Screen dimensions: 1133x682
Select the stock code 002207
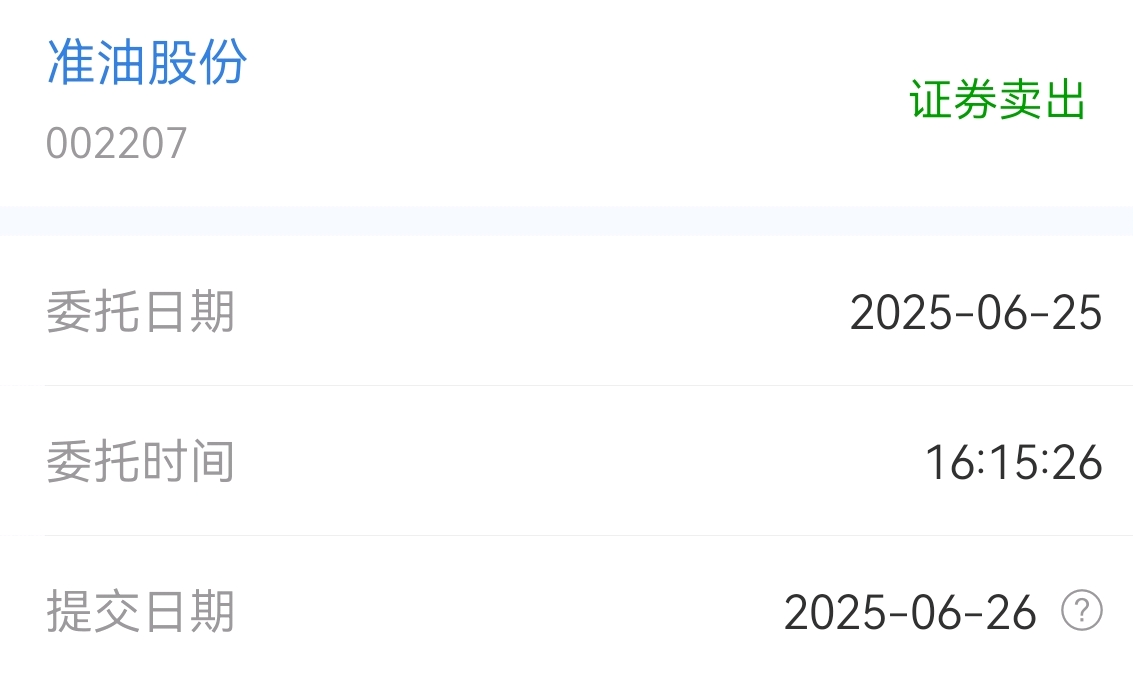pyautogui.click(x=116, y=143)
